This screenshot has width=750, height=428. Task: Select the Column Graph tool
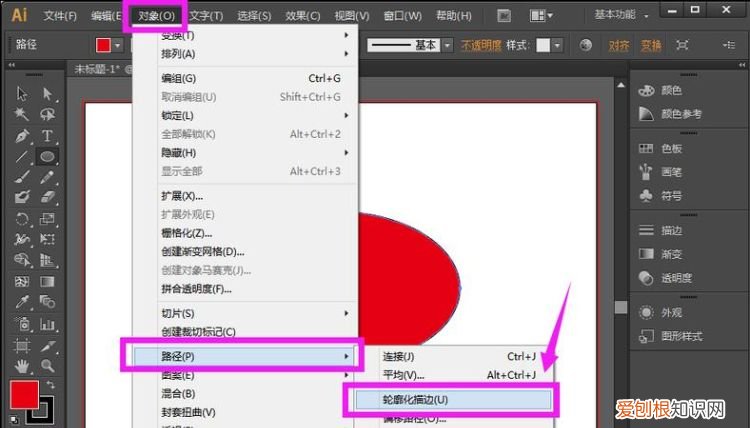47,324
